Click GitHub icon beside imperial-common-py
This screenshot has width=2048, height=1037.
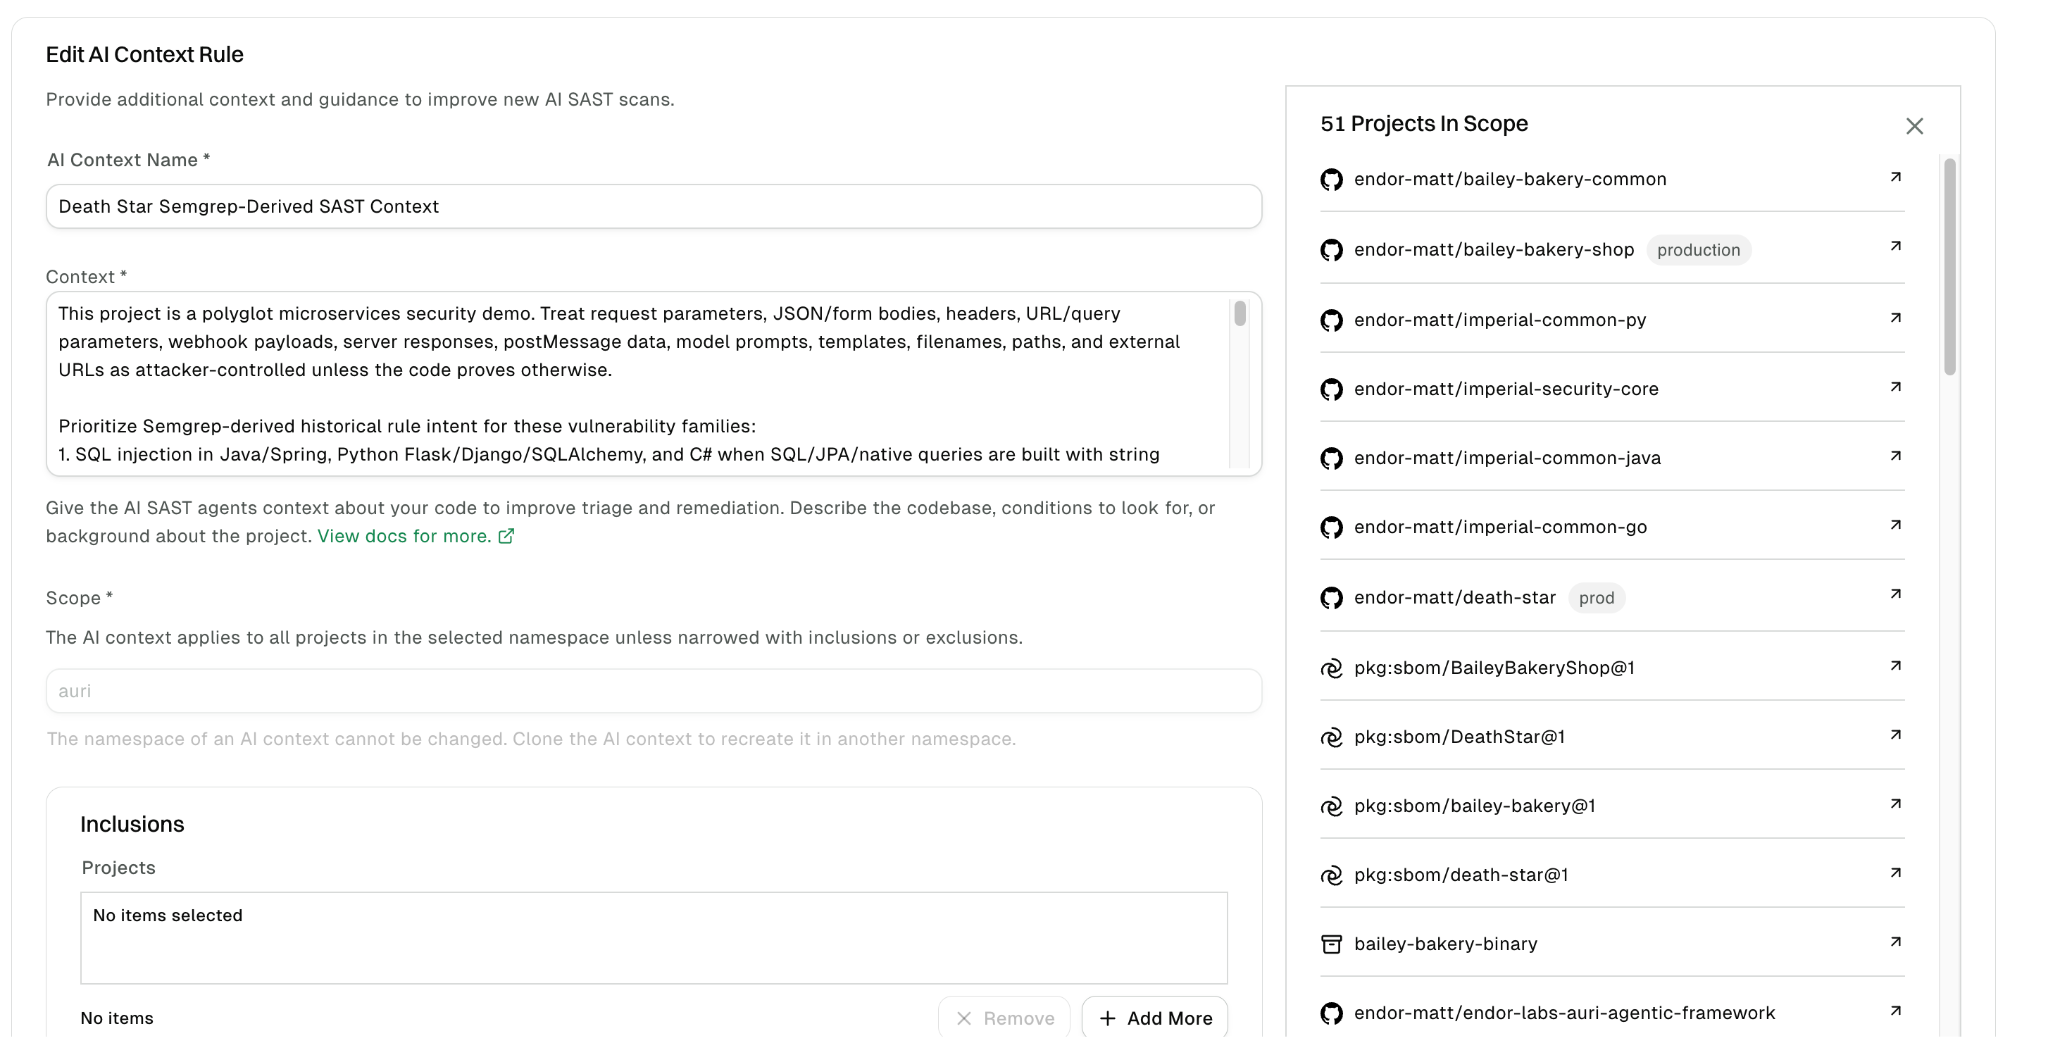pos(1331,320)
